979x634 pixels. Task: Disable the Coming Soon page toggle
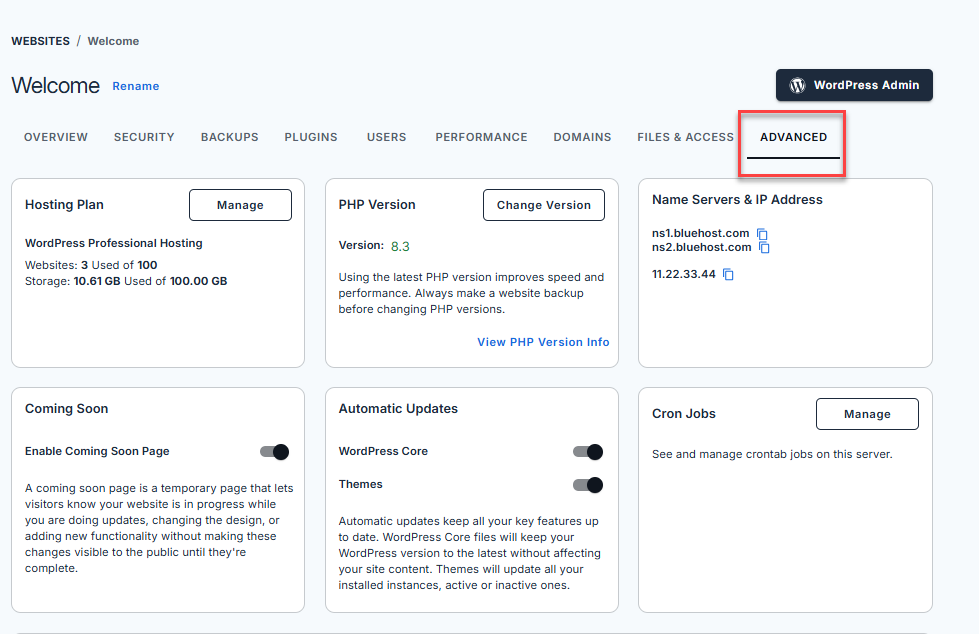274,451
